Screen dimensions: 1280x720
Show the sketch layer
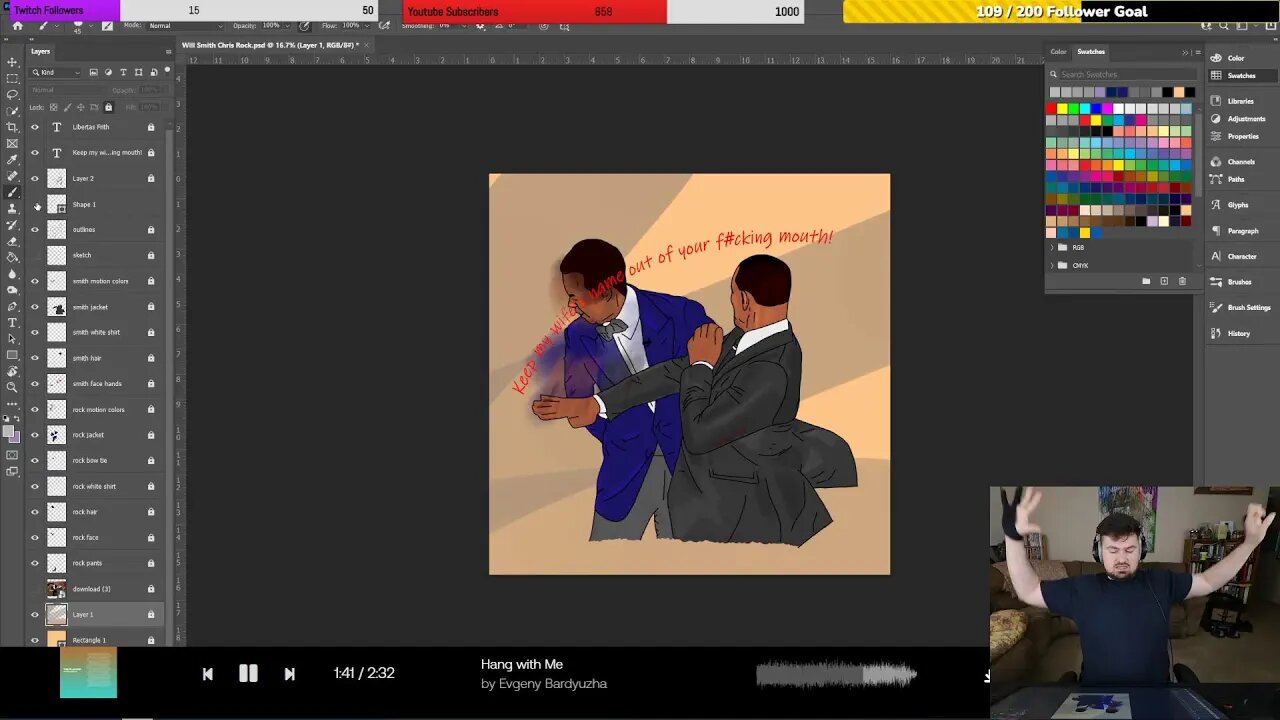point(35,255)
